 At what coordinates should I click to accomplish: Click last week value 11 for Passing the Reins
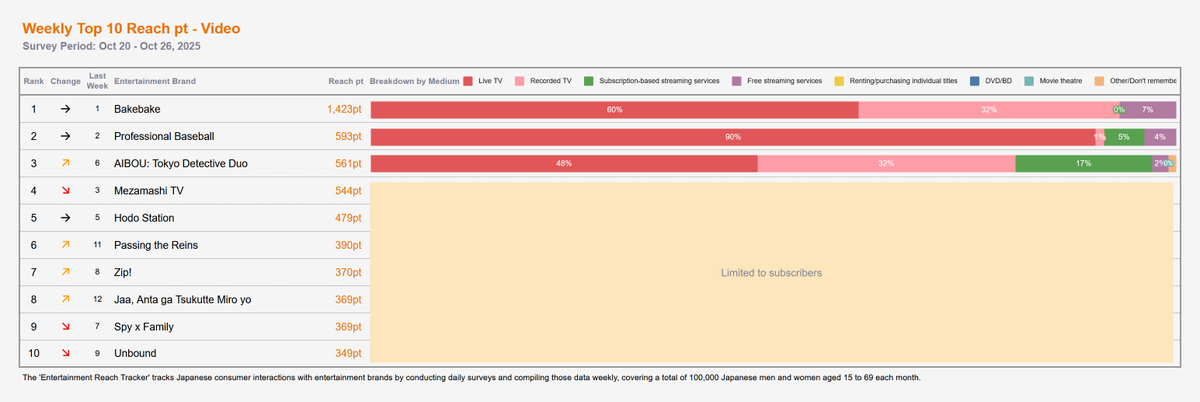click(x=98, y=245)
